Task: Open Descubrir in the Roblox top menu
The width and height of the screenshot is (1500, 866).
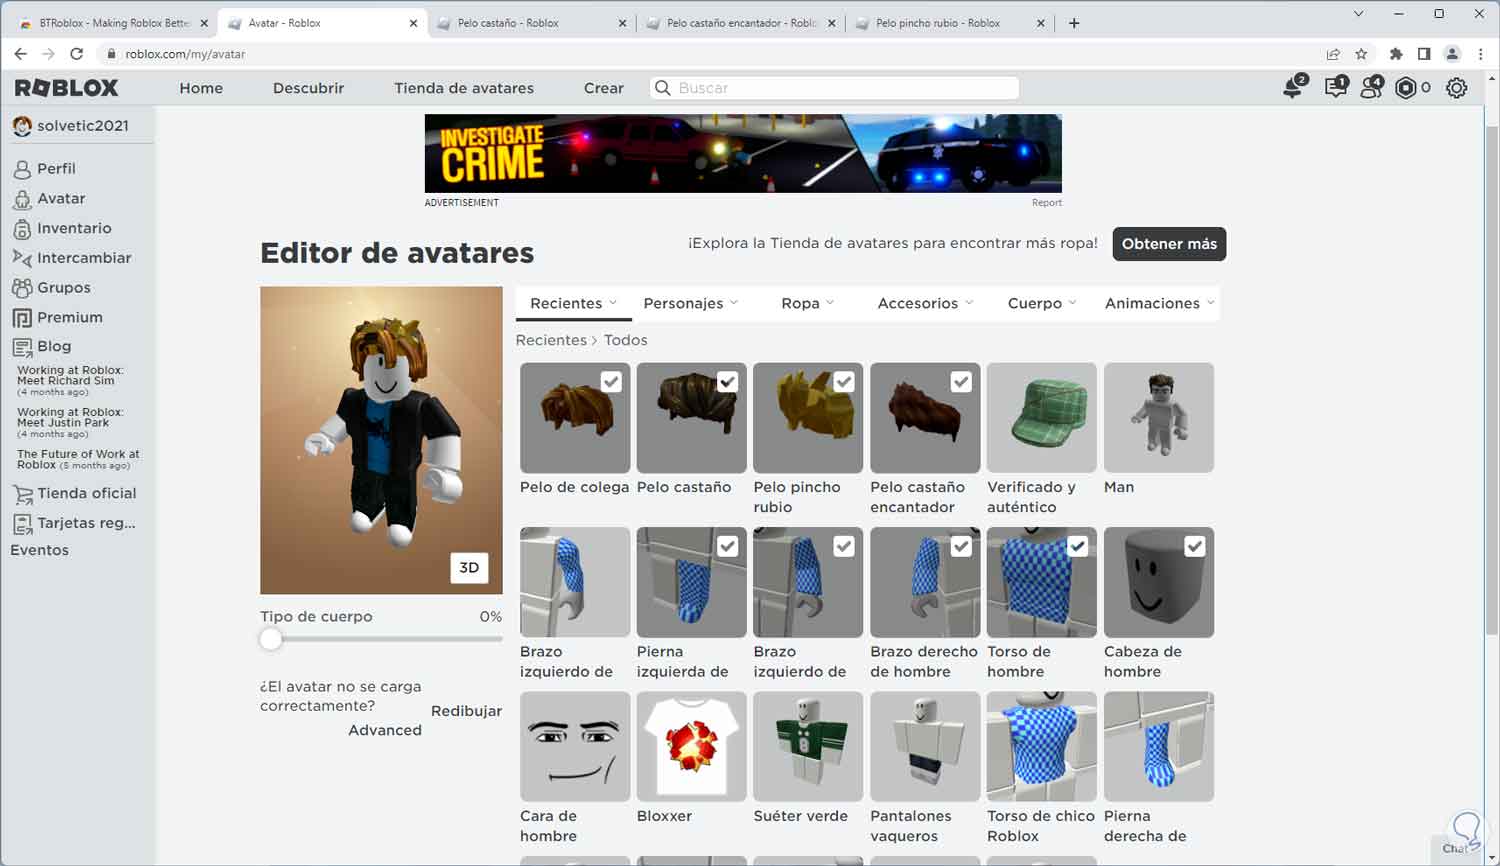Action: coord(308,88)
